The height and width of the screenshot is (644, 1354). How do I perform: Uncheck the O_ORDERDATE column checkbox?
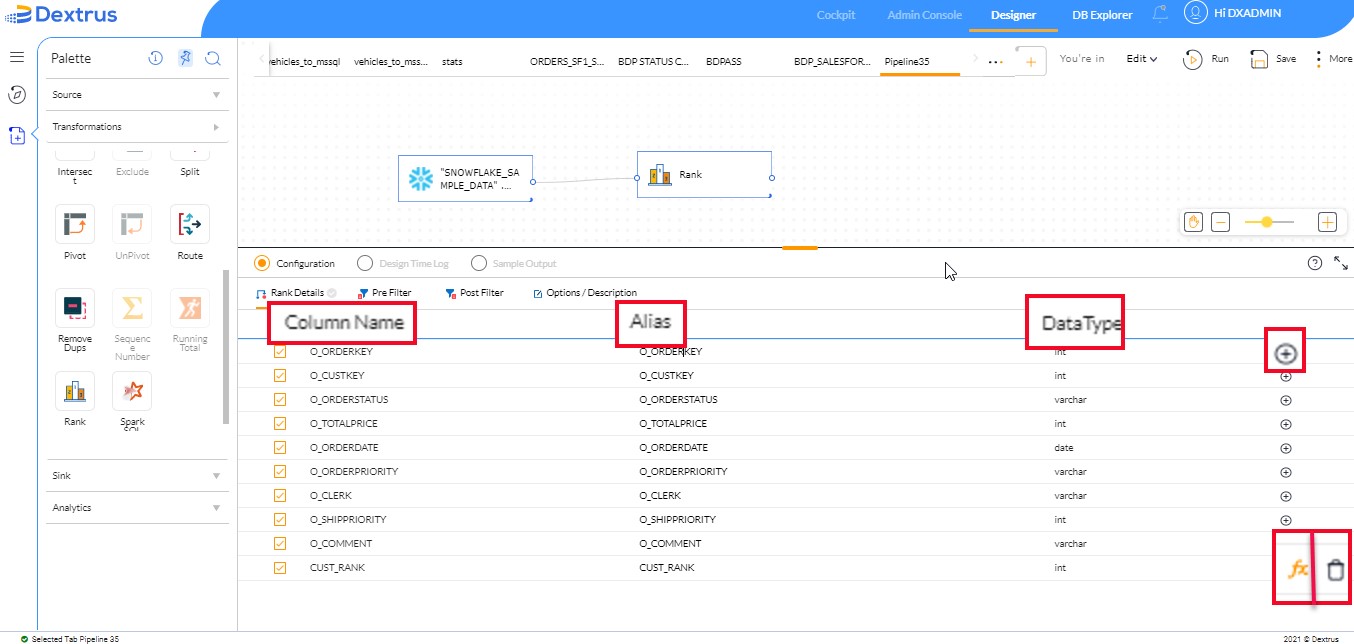(x=280, y=448)
